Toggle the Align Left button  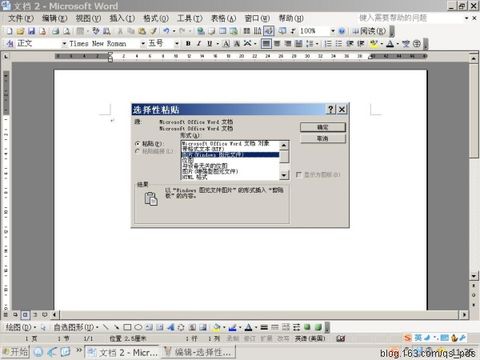point(266,44)
